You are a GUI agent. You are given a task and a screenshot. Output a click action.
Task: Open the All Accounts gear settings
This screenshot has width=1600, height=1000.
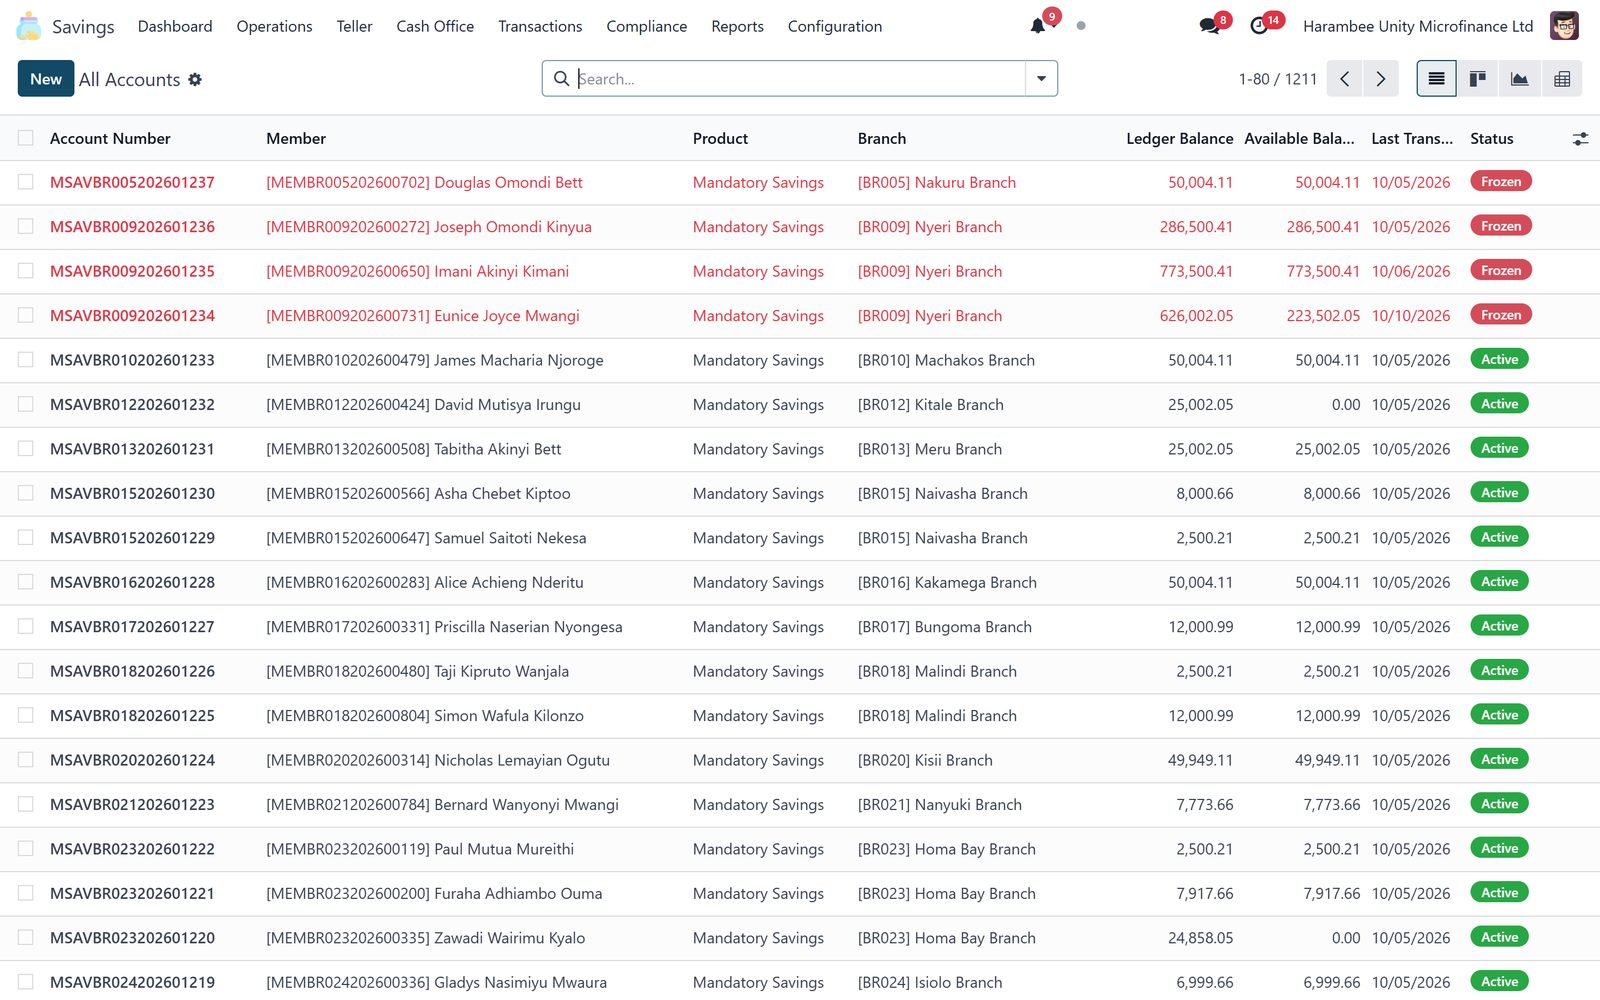pos(195,79)
